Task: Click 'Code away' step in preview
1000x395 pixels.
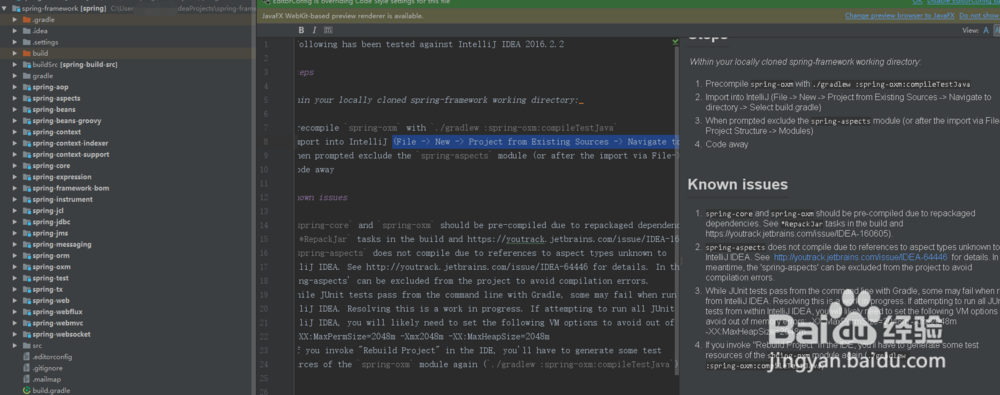Action: tap(726, 144)
